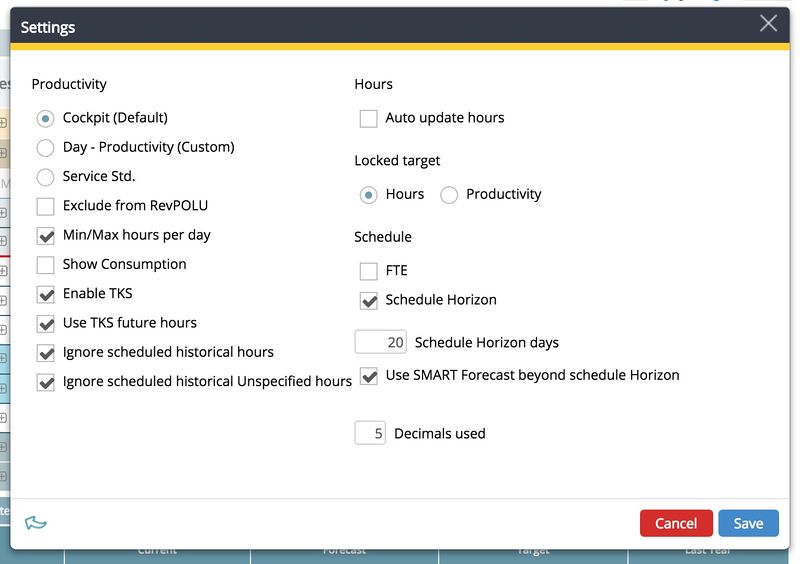This screenshot has height=564, width=800.
Task: Click the bird logo icon at bottom left
Action: point(36,522)
